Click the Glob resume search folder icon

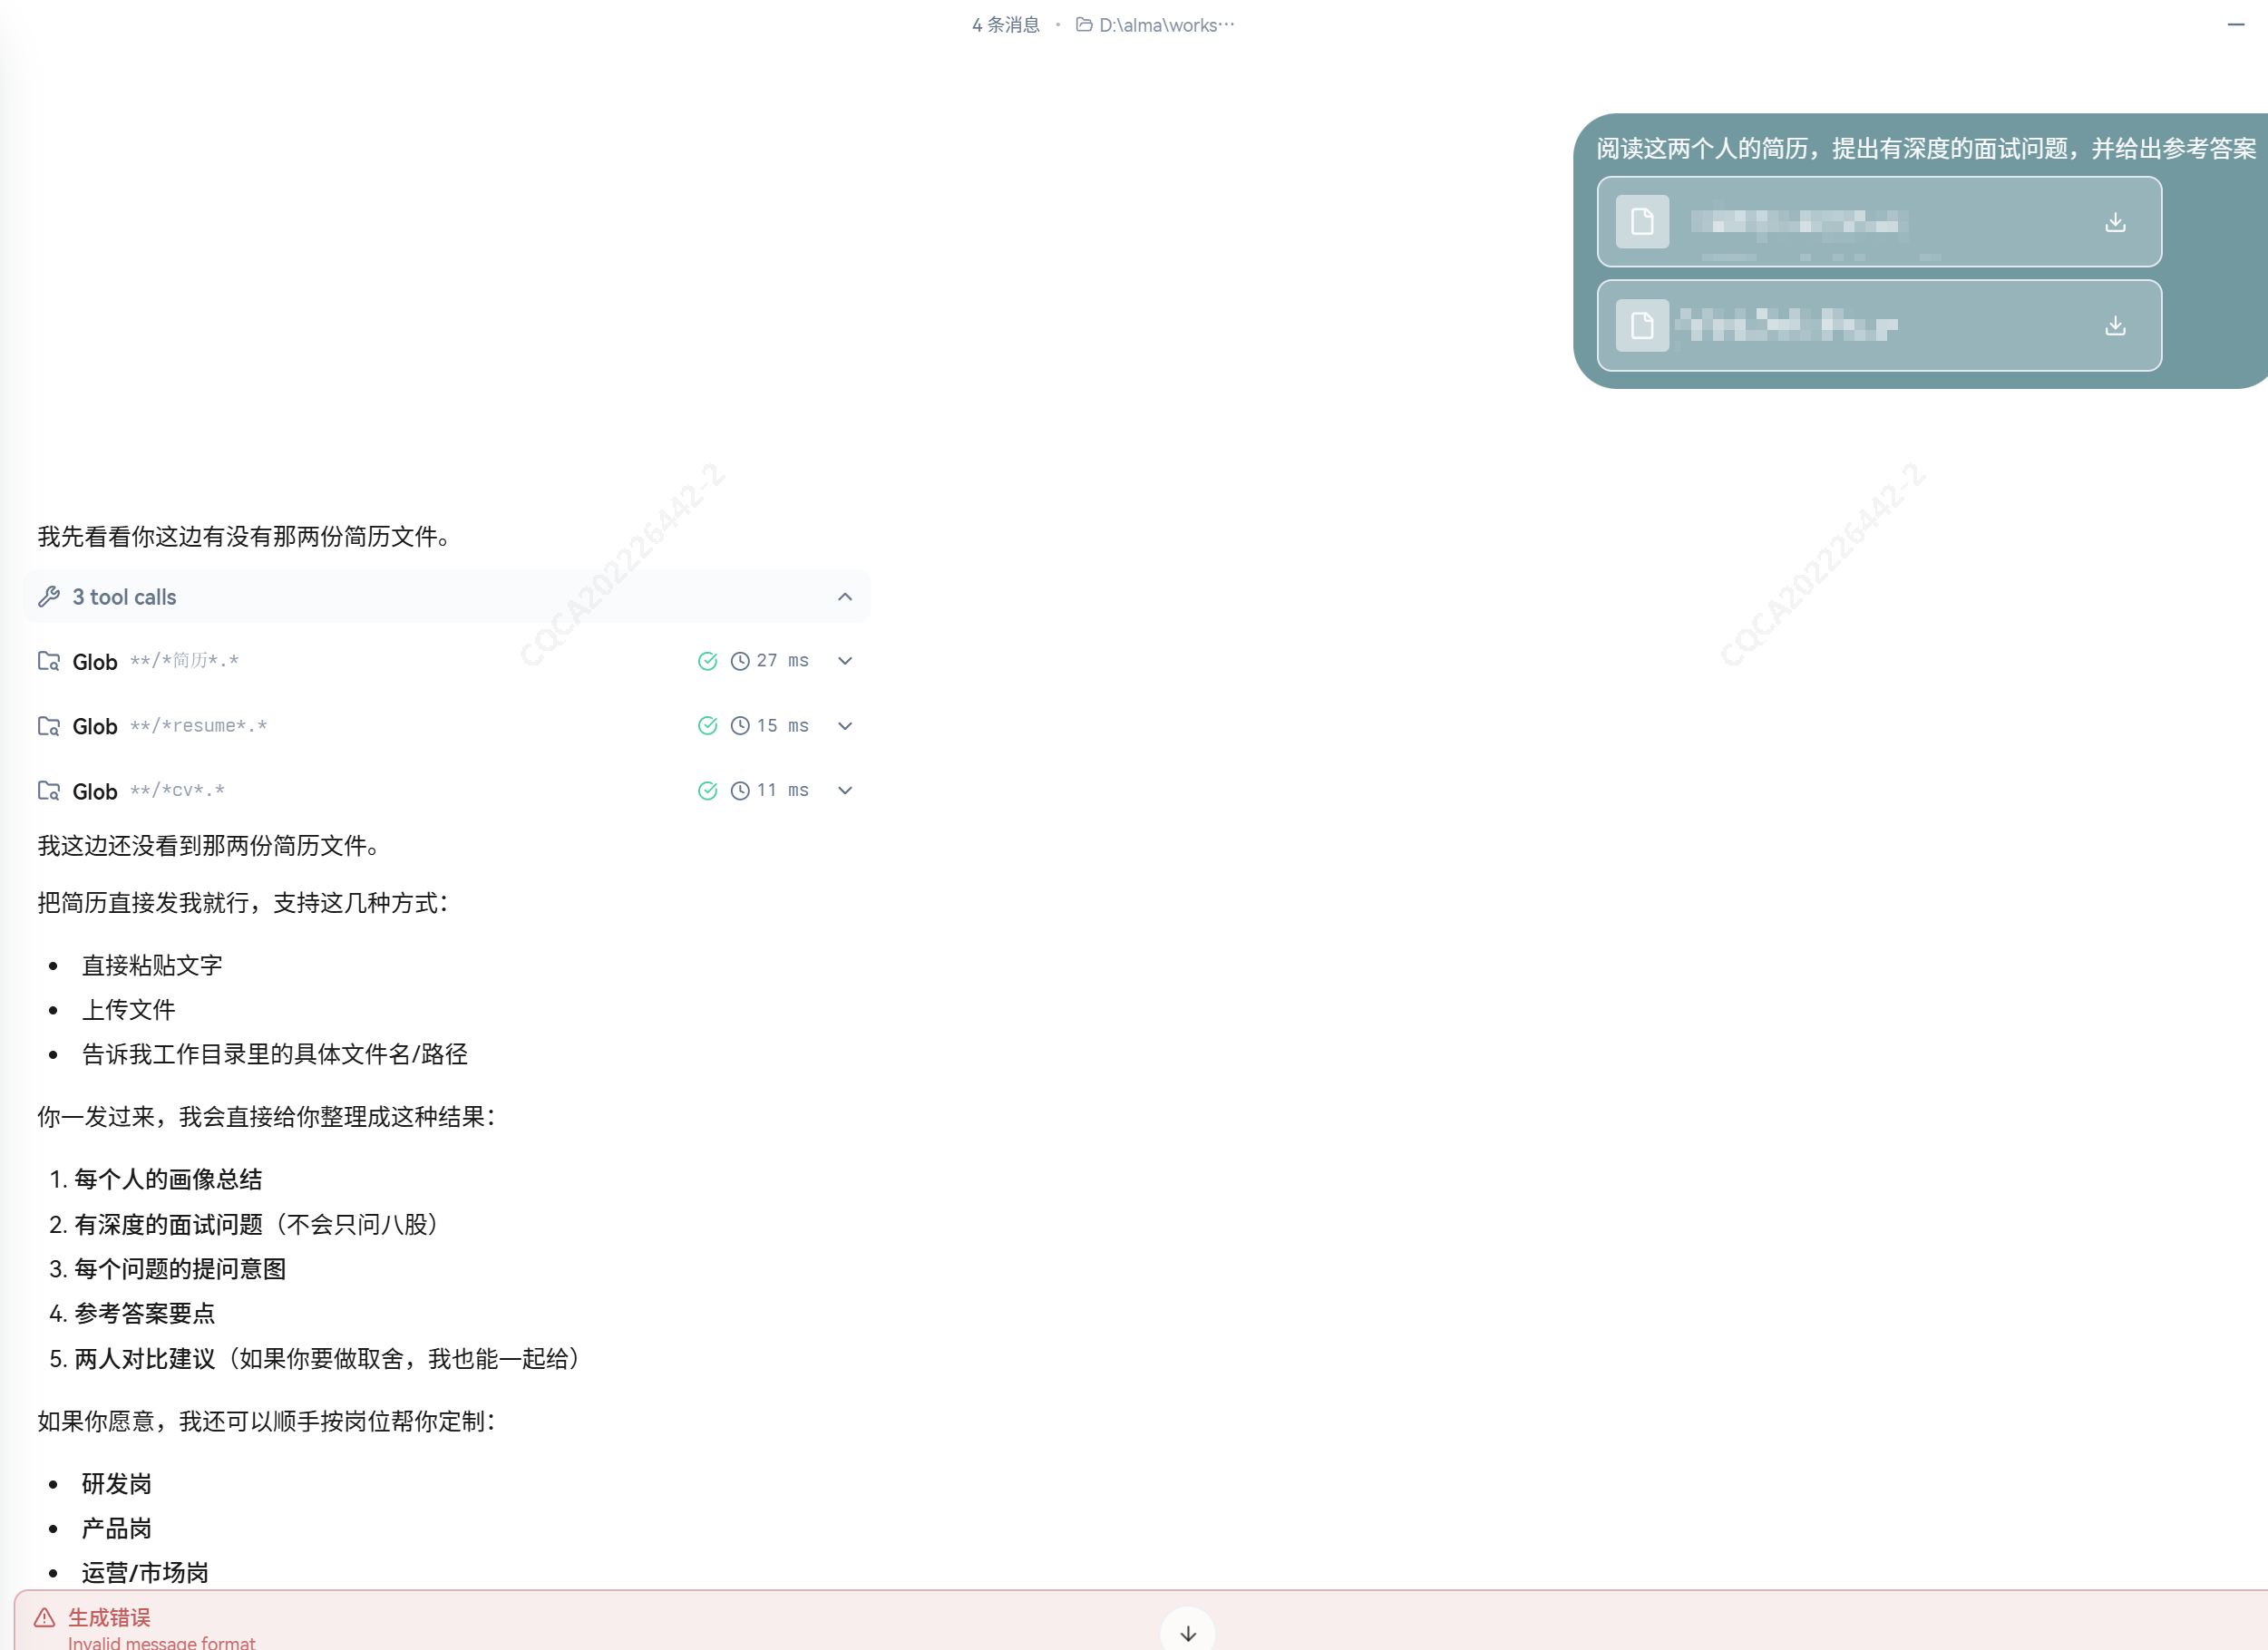pyautogui.click(x=49, y=726)
